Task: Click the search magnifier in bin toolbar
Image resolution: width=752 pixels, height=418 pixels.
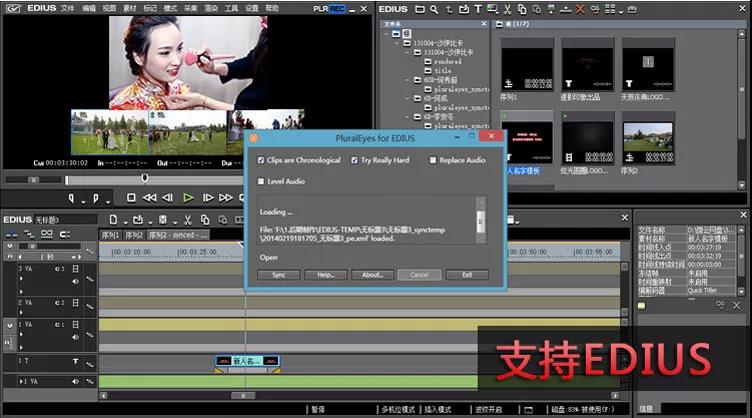Action: [x=434, y=9]
